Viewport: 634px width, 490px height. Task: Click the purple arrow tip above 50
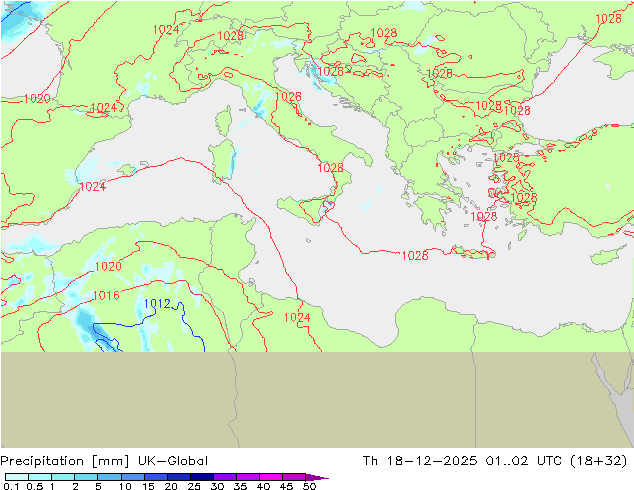317,477
